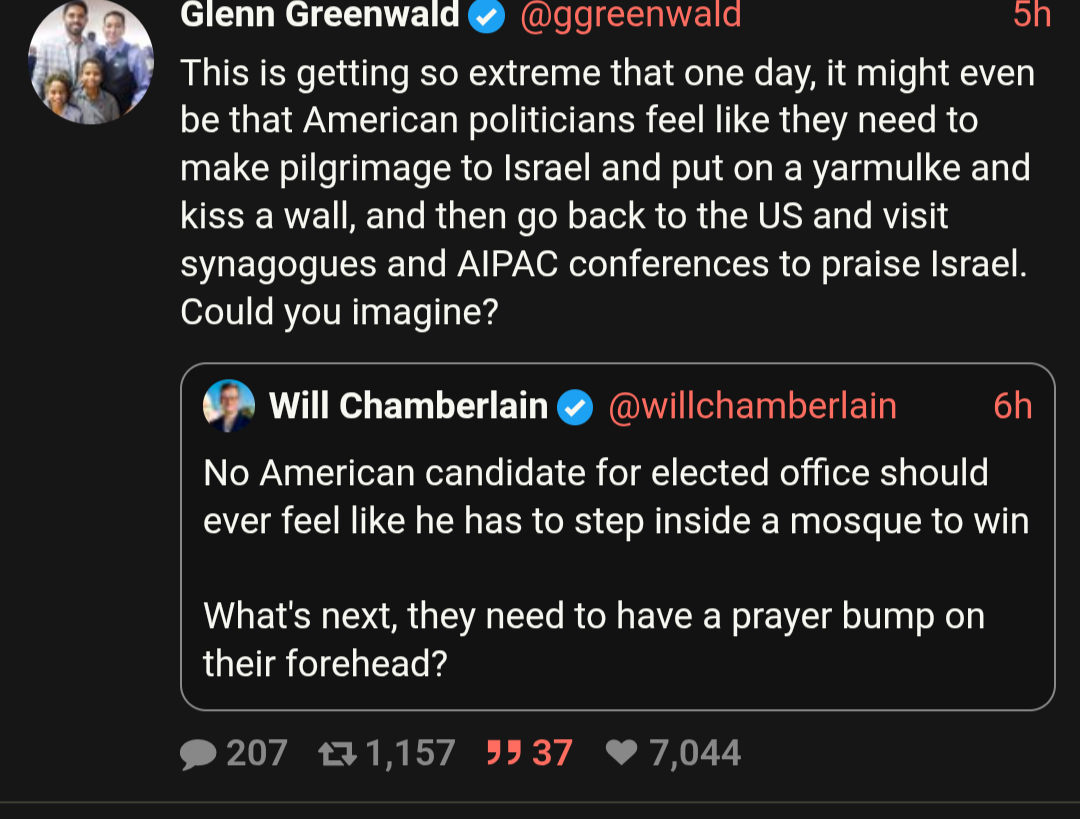Viewport: 1080px width, 819px height.
Task: View the 207 replies count
Action: (x=257, y=753)
